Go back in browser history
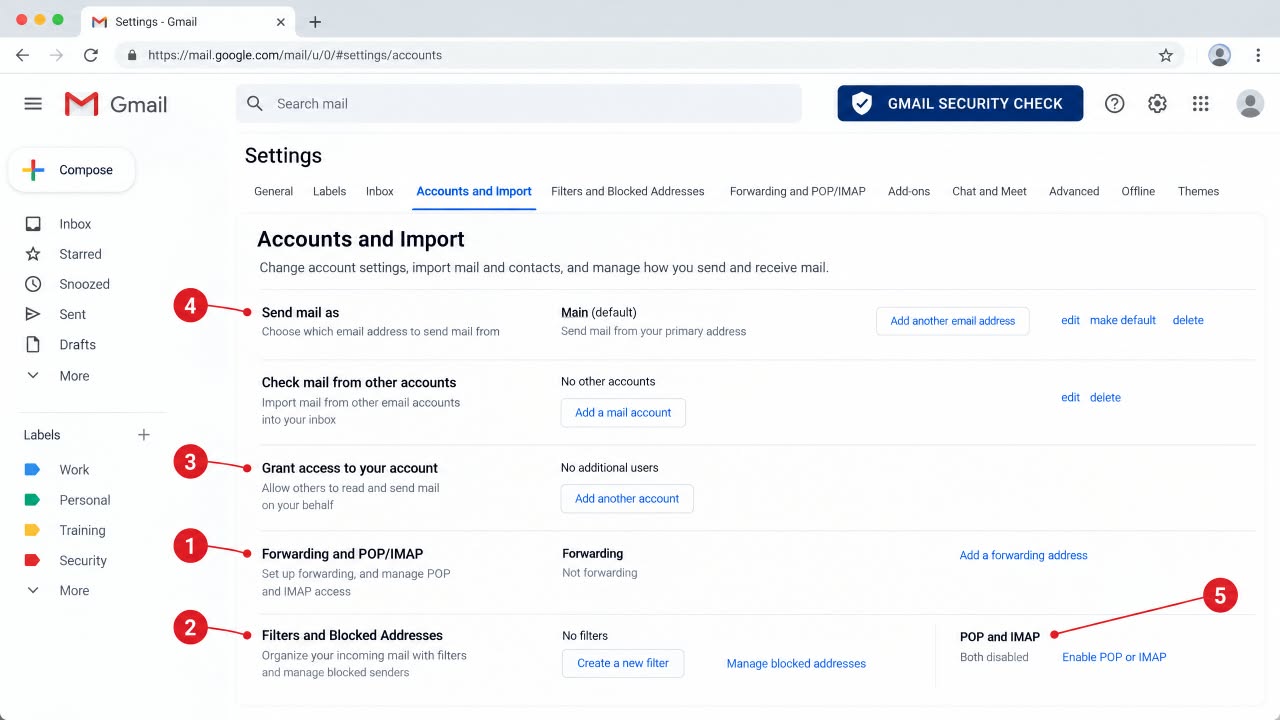 point(22,55)
